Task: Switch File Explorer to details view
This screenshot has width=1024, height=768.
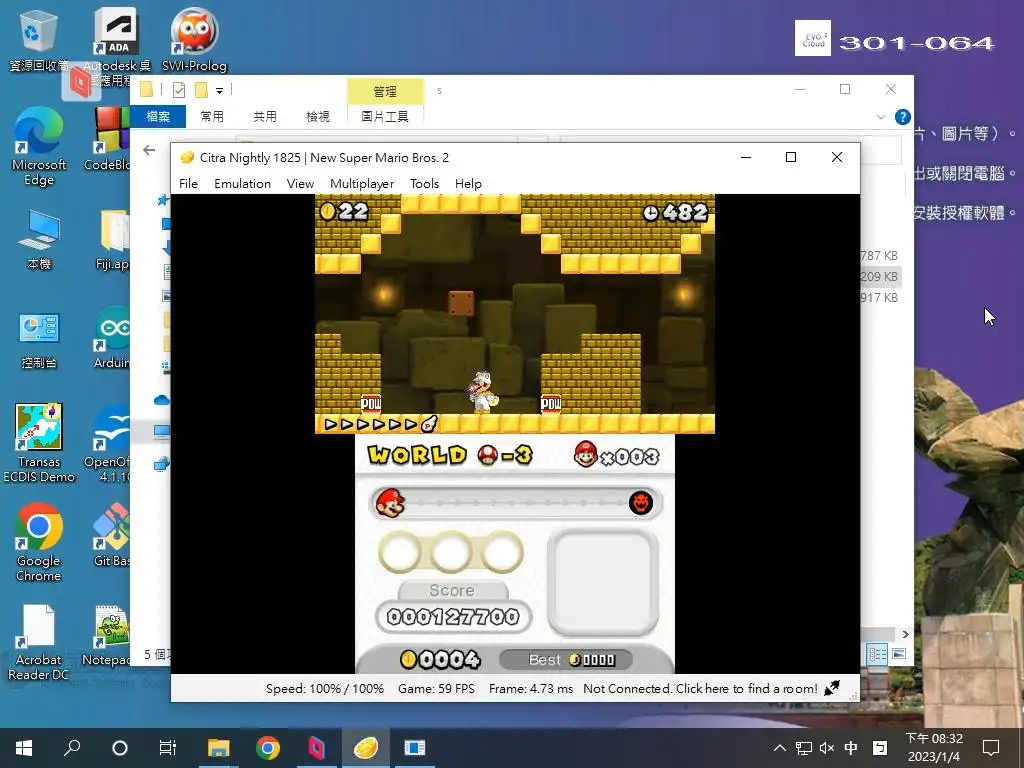Action: [878, 654]
